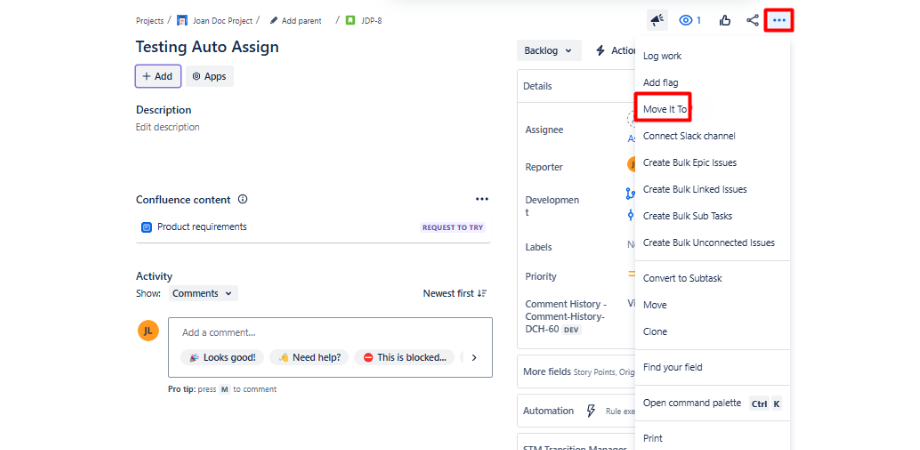The height and width of the screenshot is (450, 920).
Task: Click the Product requirements page icon
Action: pyautogui.click(x=147, y=227)
